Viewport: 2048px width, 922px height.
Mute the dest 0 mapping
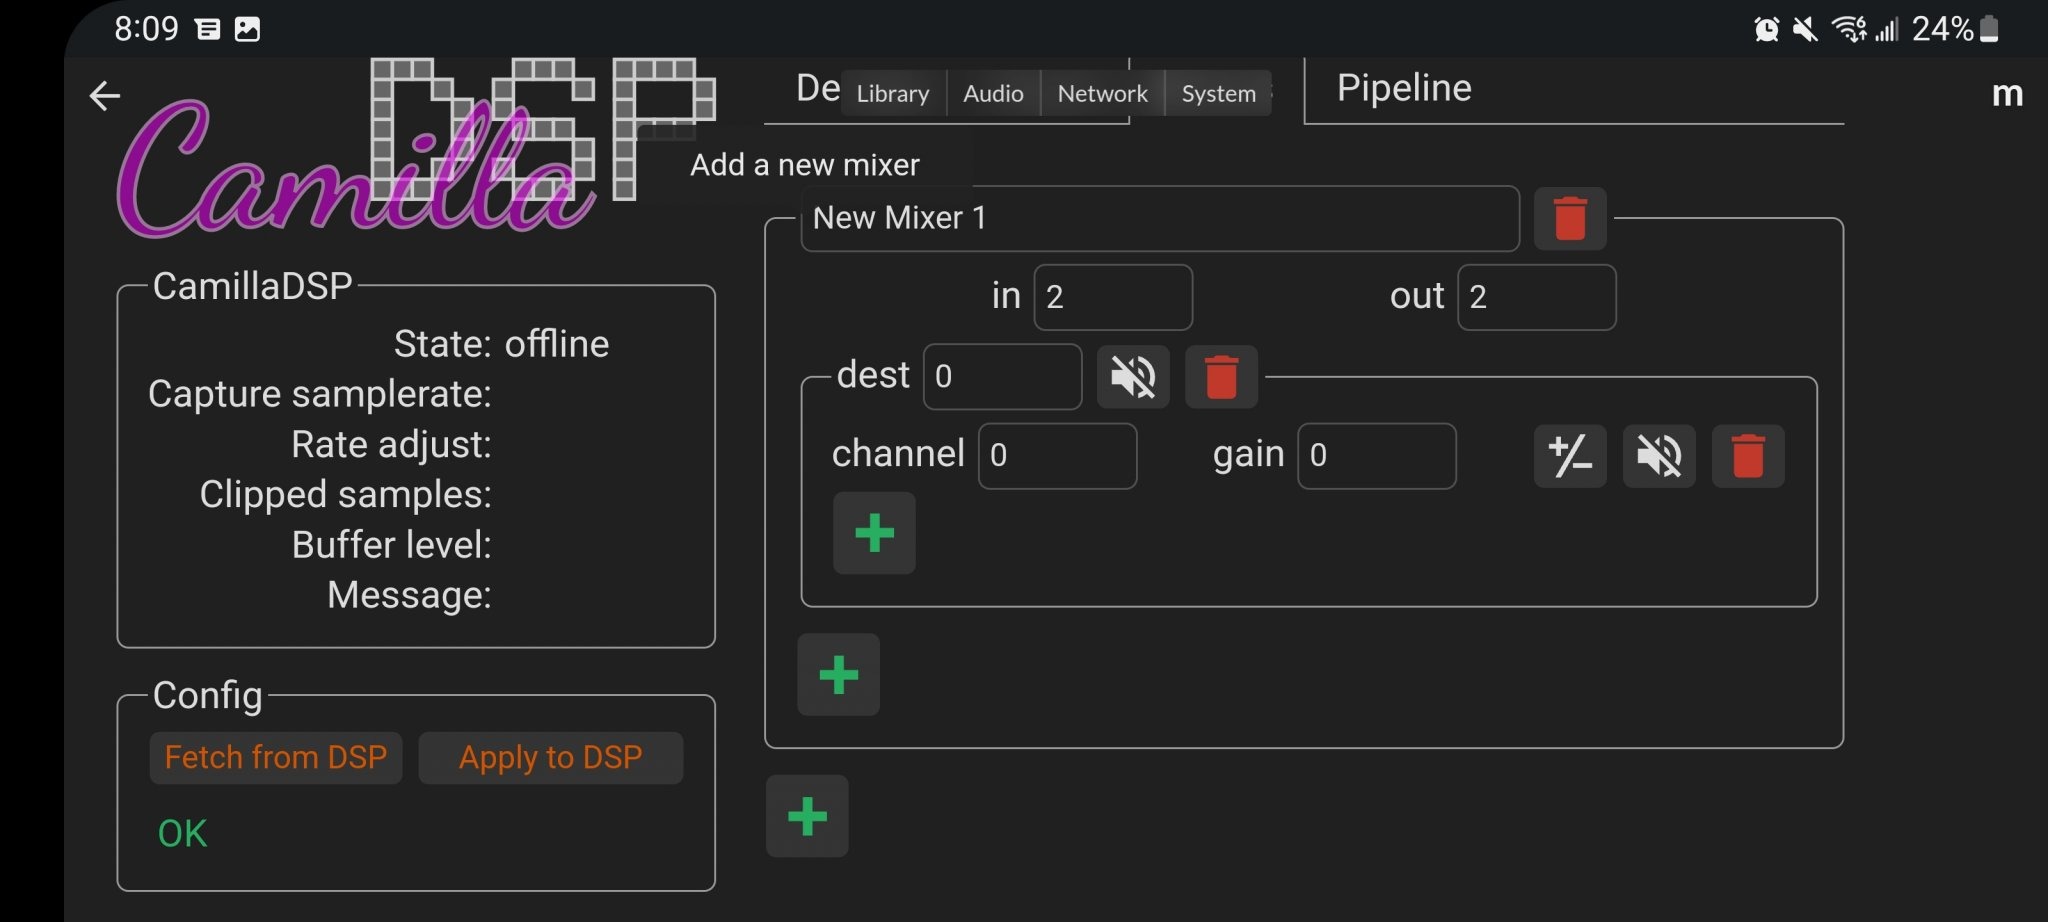pos(1133,377)
